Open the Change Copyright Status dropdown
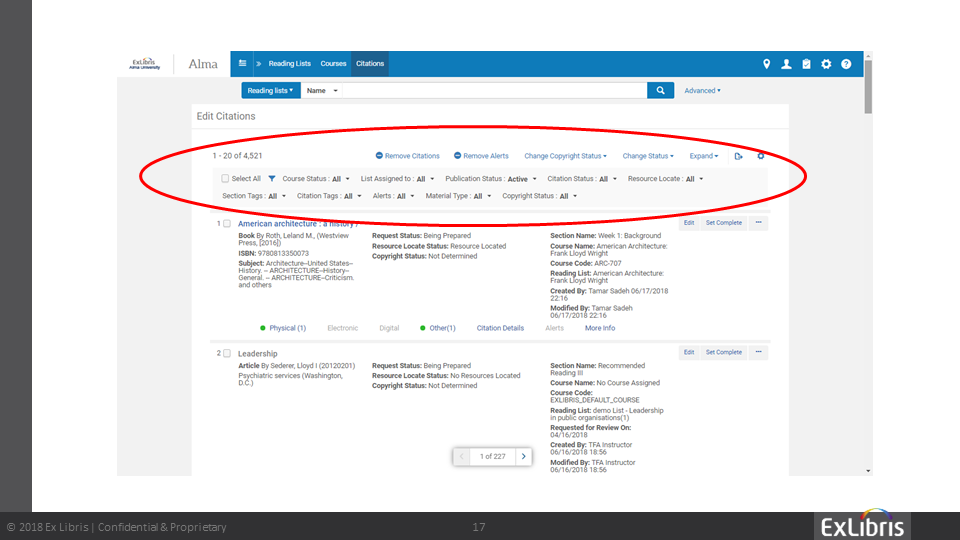Screen dimensions: 960x540 (x=566, y=156)
